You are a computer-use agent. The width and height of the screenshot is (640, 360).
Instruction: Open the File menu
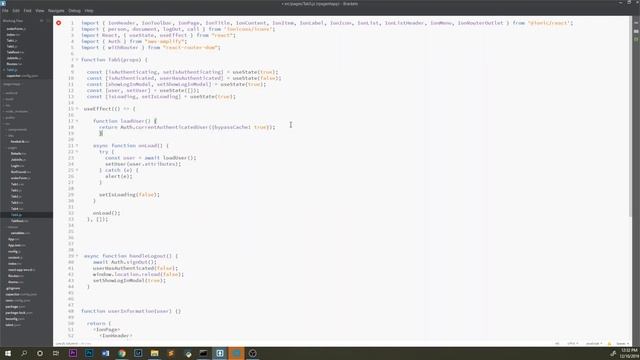(5, 11)
